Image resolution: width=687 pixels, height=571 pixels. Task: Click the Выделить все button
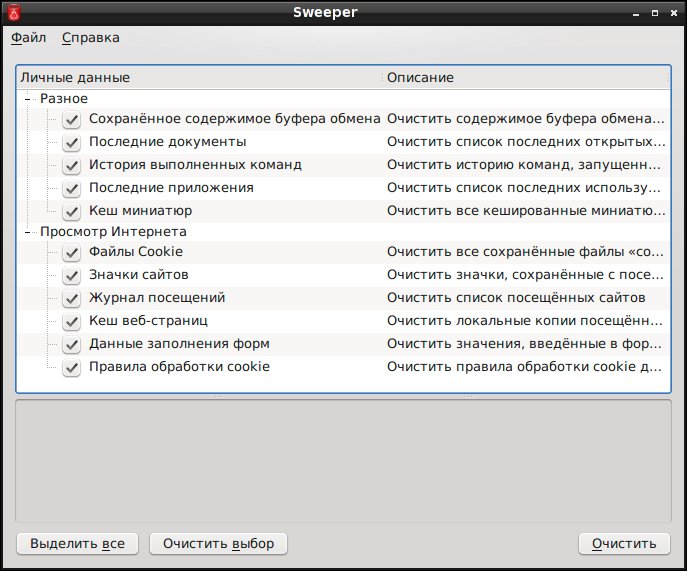click(78, 544)
